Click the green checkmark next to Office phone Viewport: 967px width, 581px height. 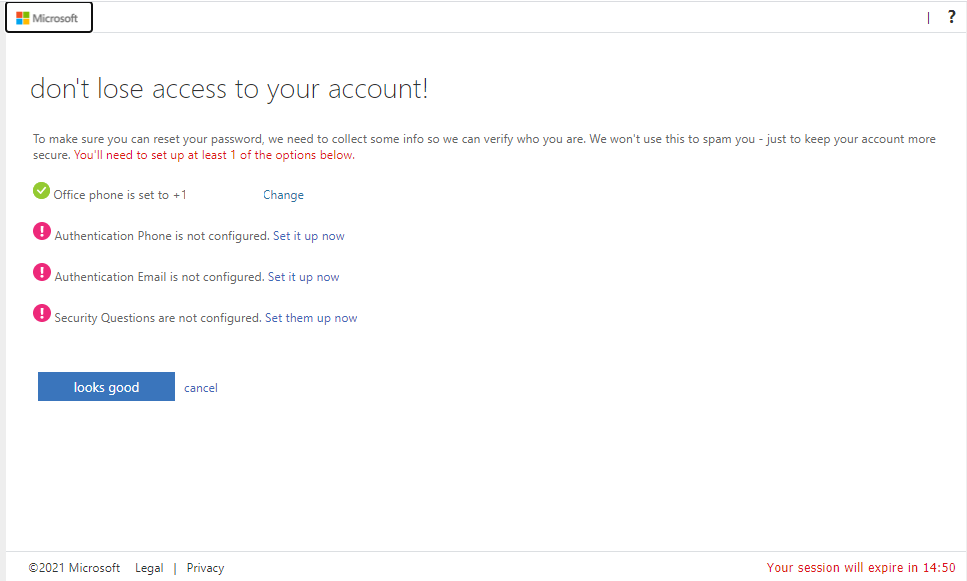coord(41,191)
